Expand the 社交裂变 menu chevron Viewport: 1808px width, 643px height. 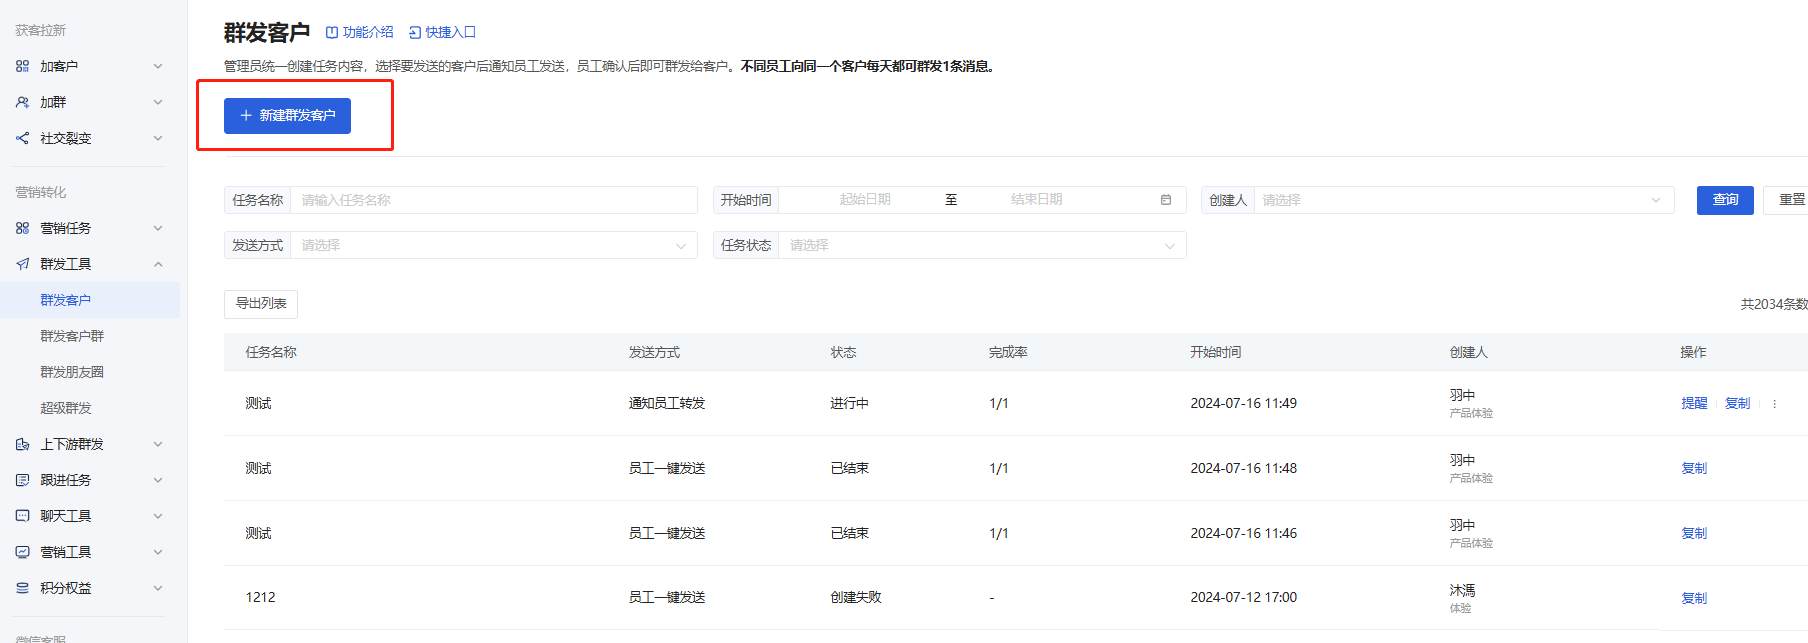tap(158, 138)
